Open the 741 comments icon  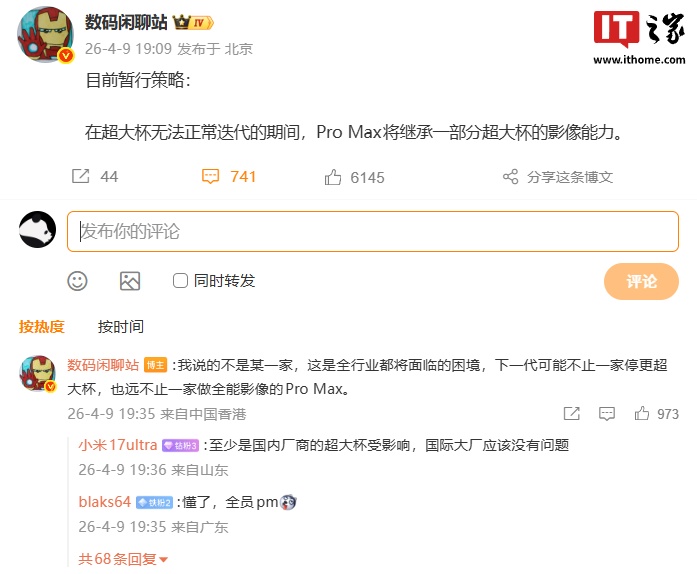[x=210, y=176]
